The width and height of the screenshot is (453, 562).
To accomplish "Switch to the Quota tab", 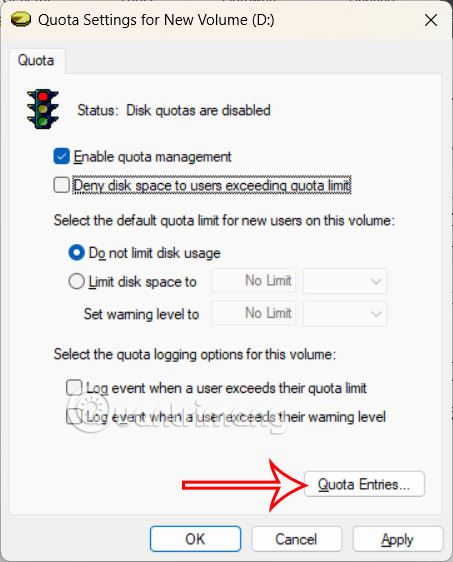I will [36, 61].
